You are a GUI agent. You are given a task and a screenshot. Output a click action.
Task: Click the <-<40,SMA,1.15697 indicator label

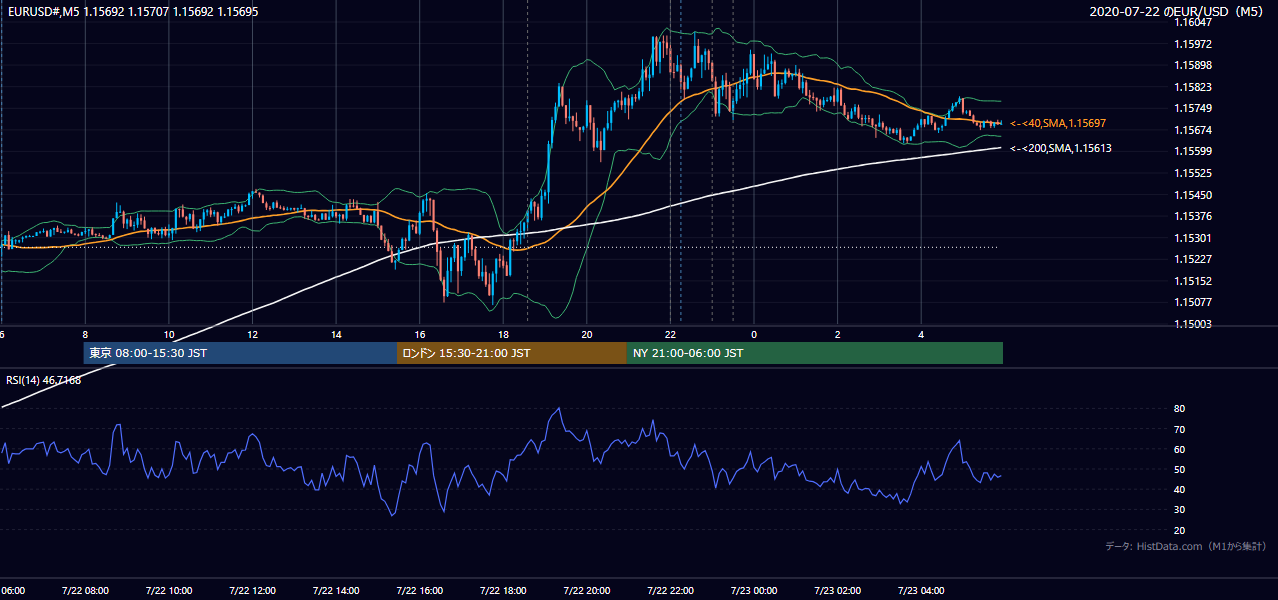coord(1057,123)
